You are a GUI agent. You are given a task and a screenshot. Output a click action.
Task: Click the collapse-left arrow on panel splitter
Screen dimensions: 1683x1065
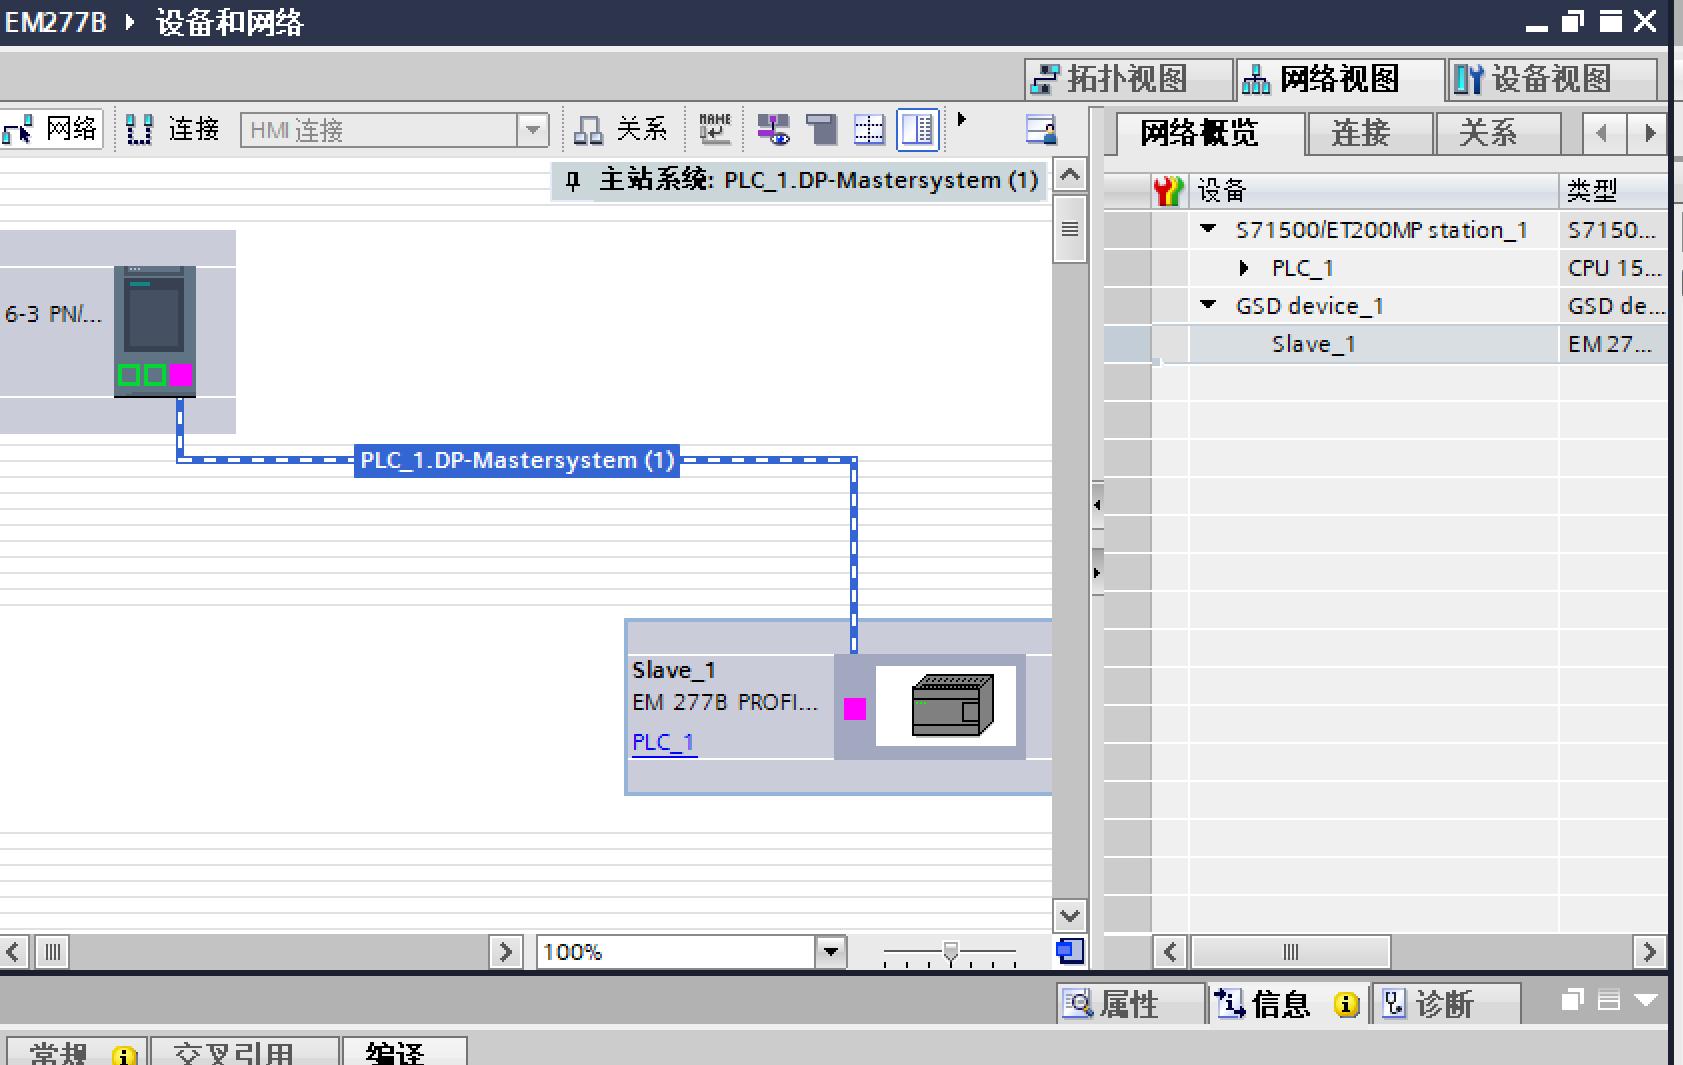(x=1097, y=505)
